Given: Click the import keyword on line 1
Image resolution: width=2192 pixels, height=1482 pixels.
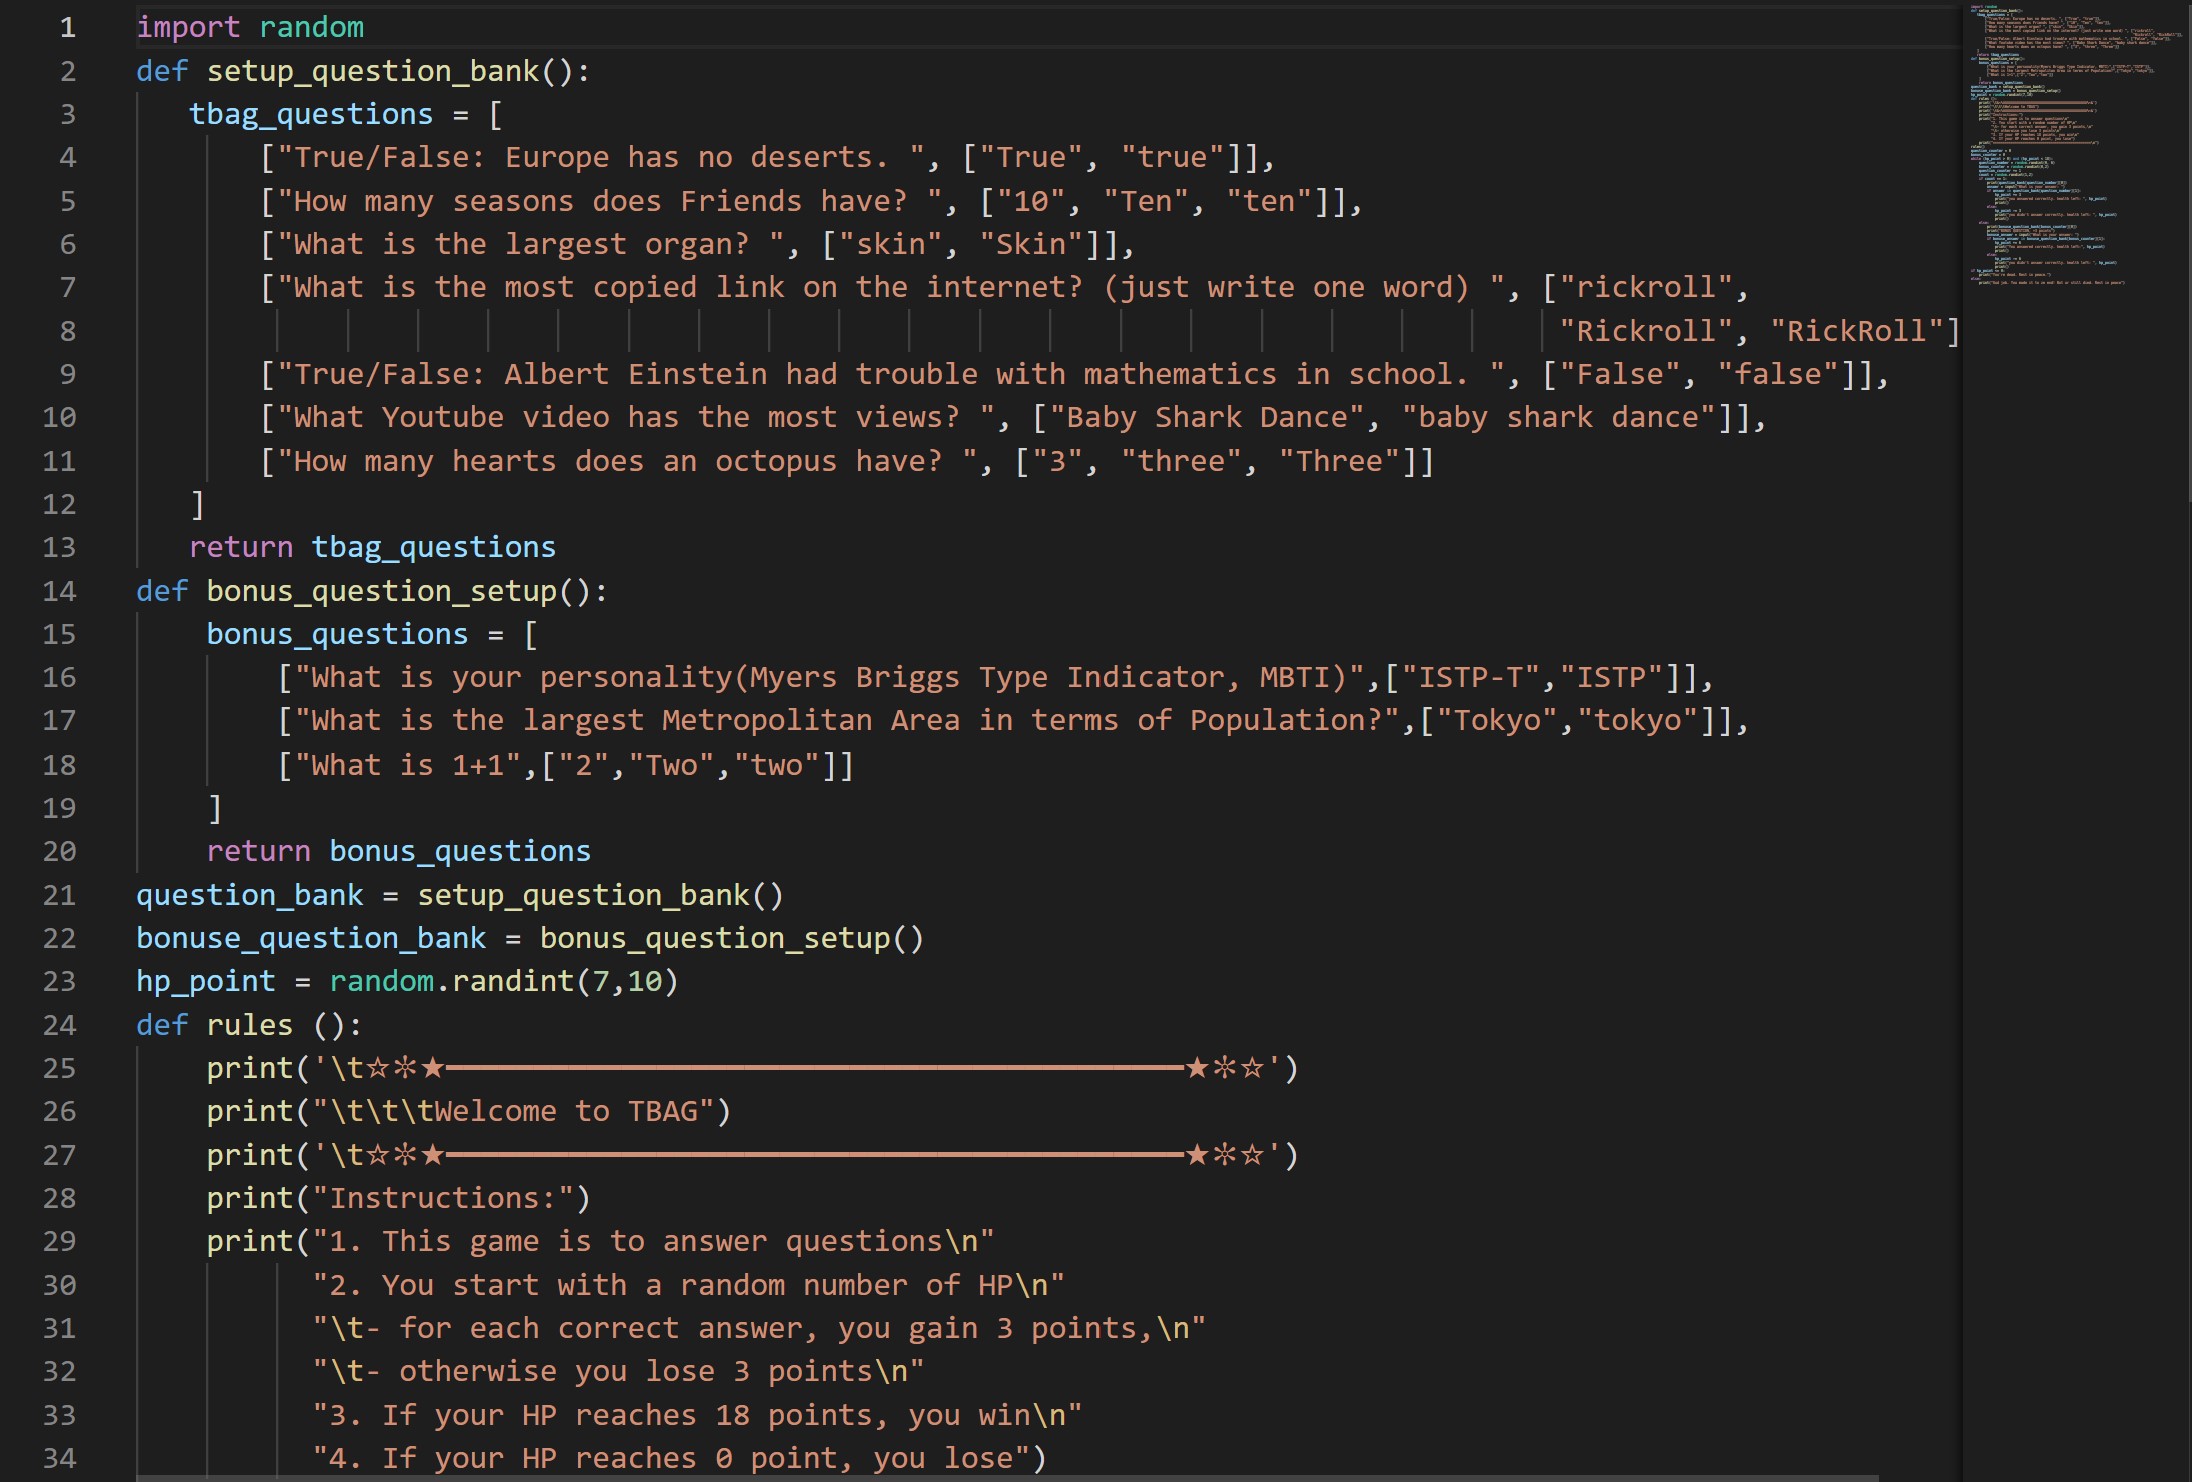Looking at the screenshot, I should coord(188,27).
